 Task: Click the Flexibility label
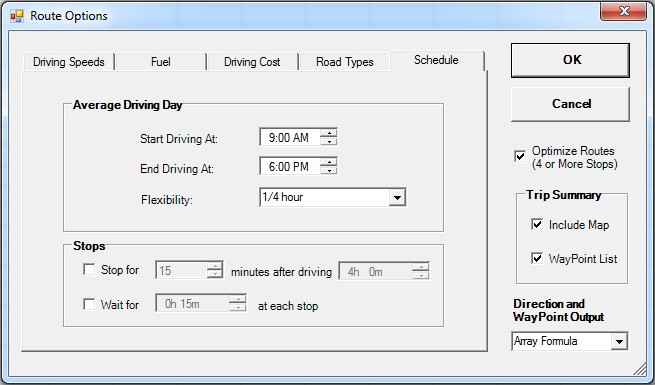pyautogui.click(x=167, y=200)
